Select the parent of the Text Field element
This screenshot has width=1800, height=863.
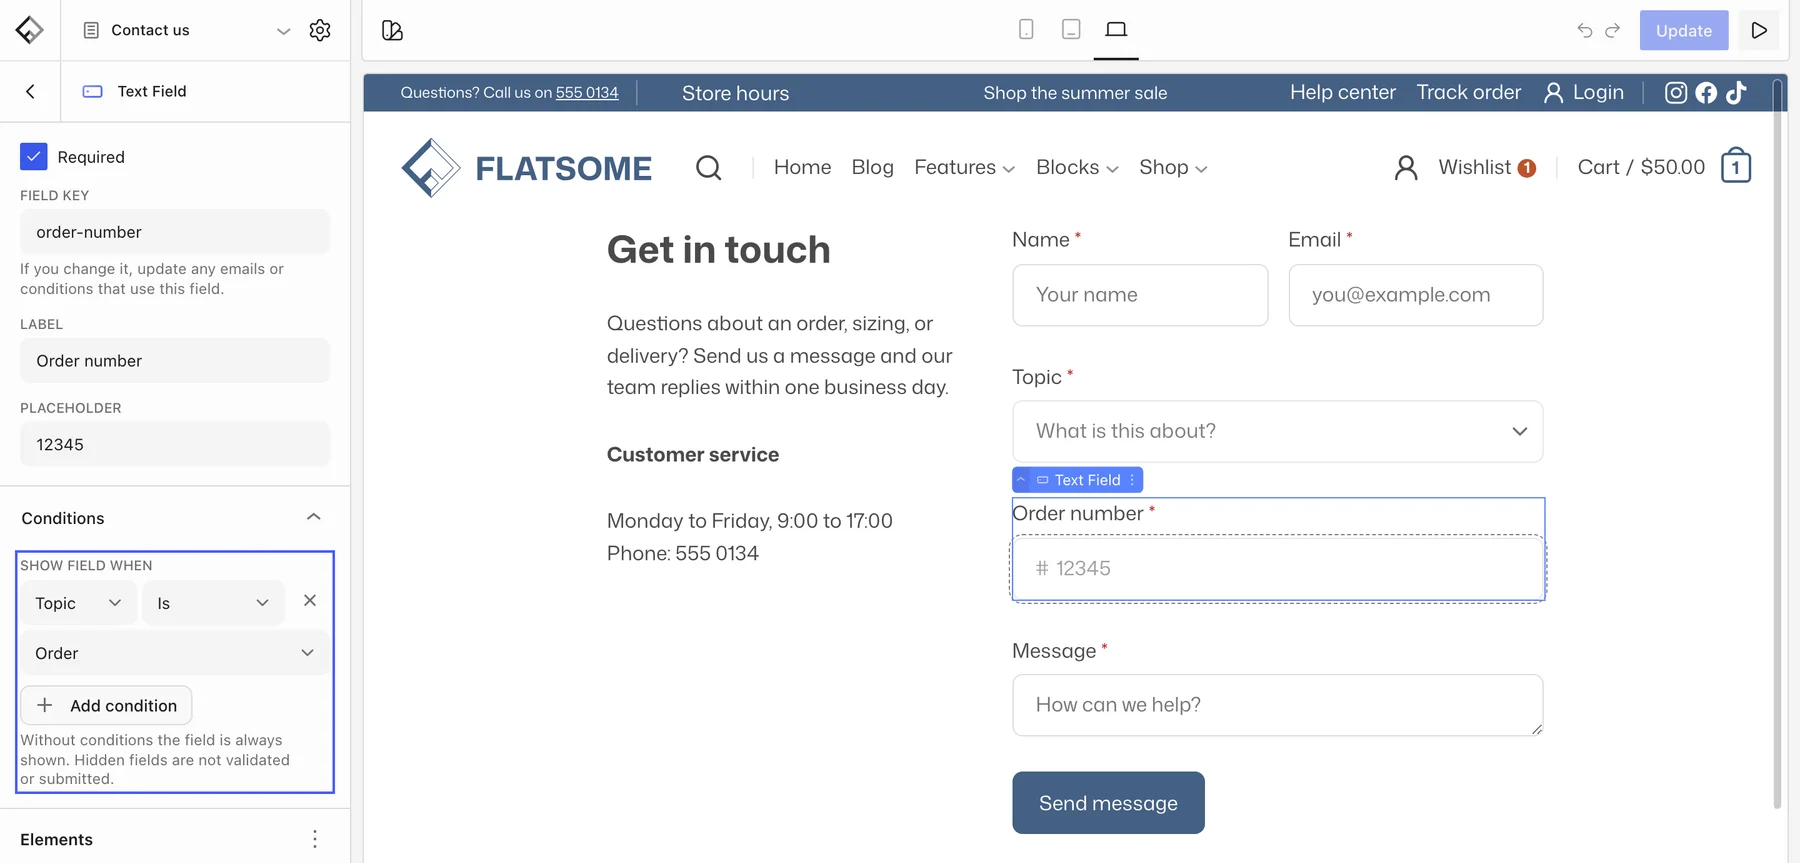click(x=1021, y=480)
